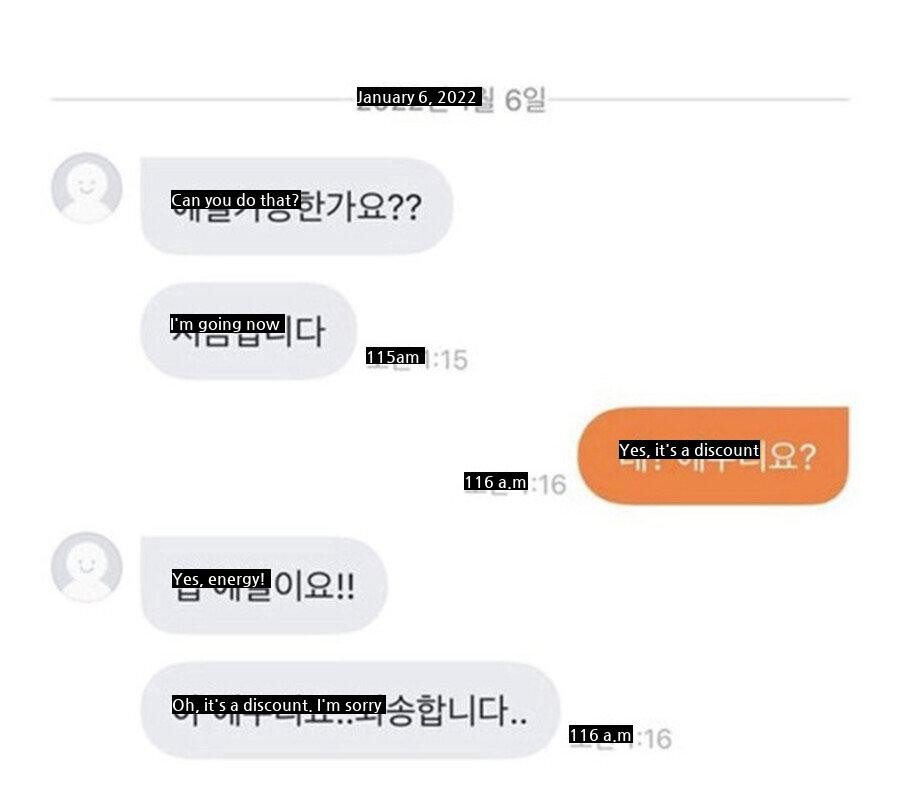Click the Korean text ending in ?? in the first bubble

point(296,207)
